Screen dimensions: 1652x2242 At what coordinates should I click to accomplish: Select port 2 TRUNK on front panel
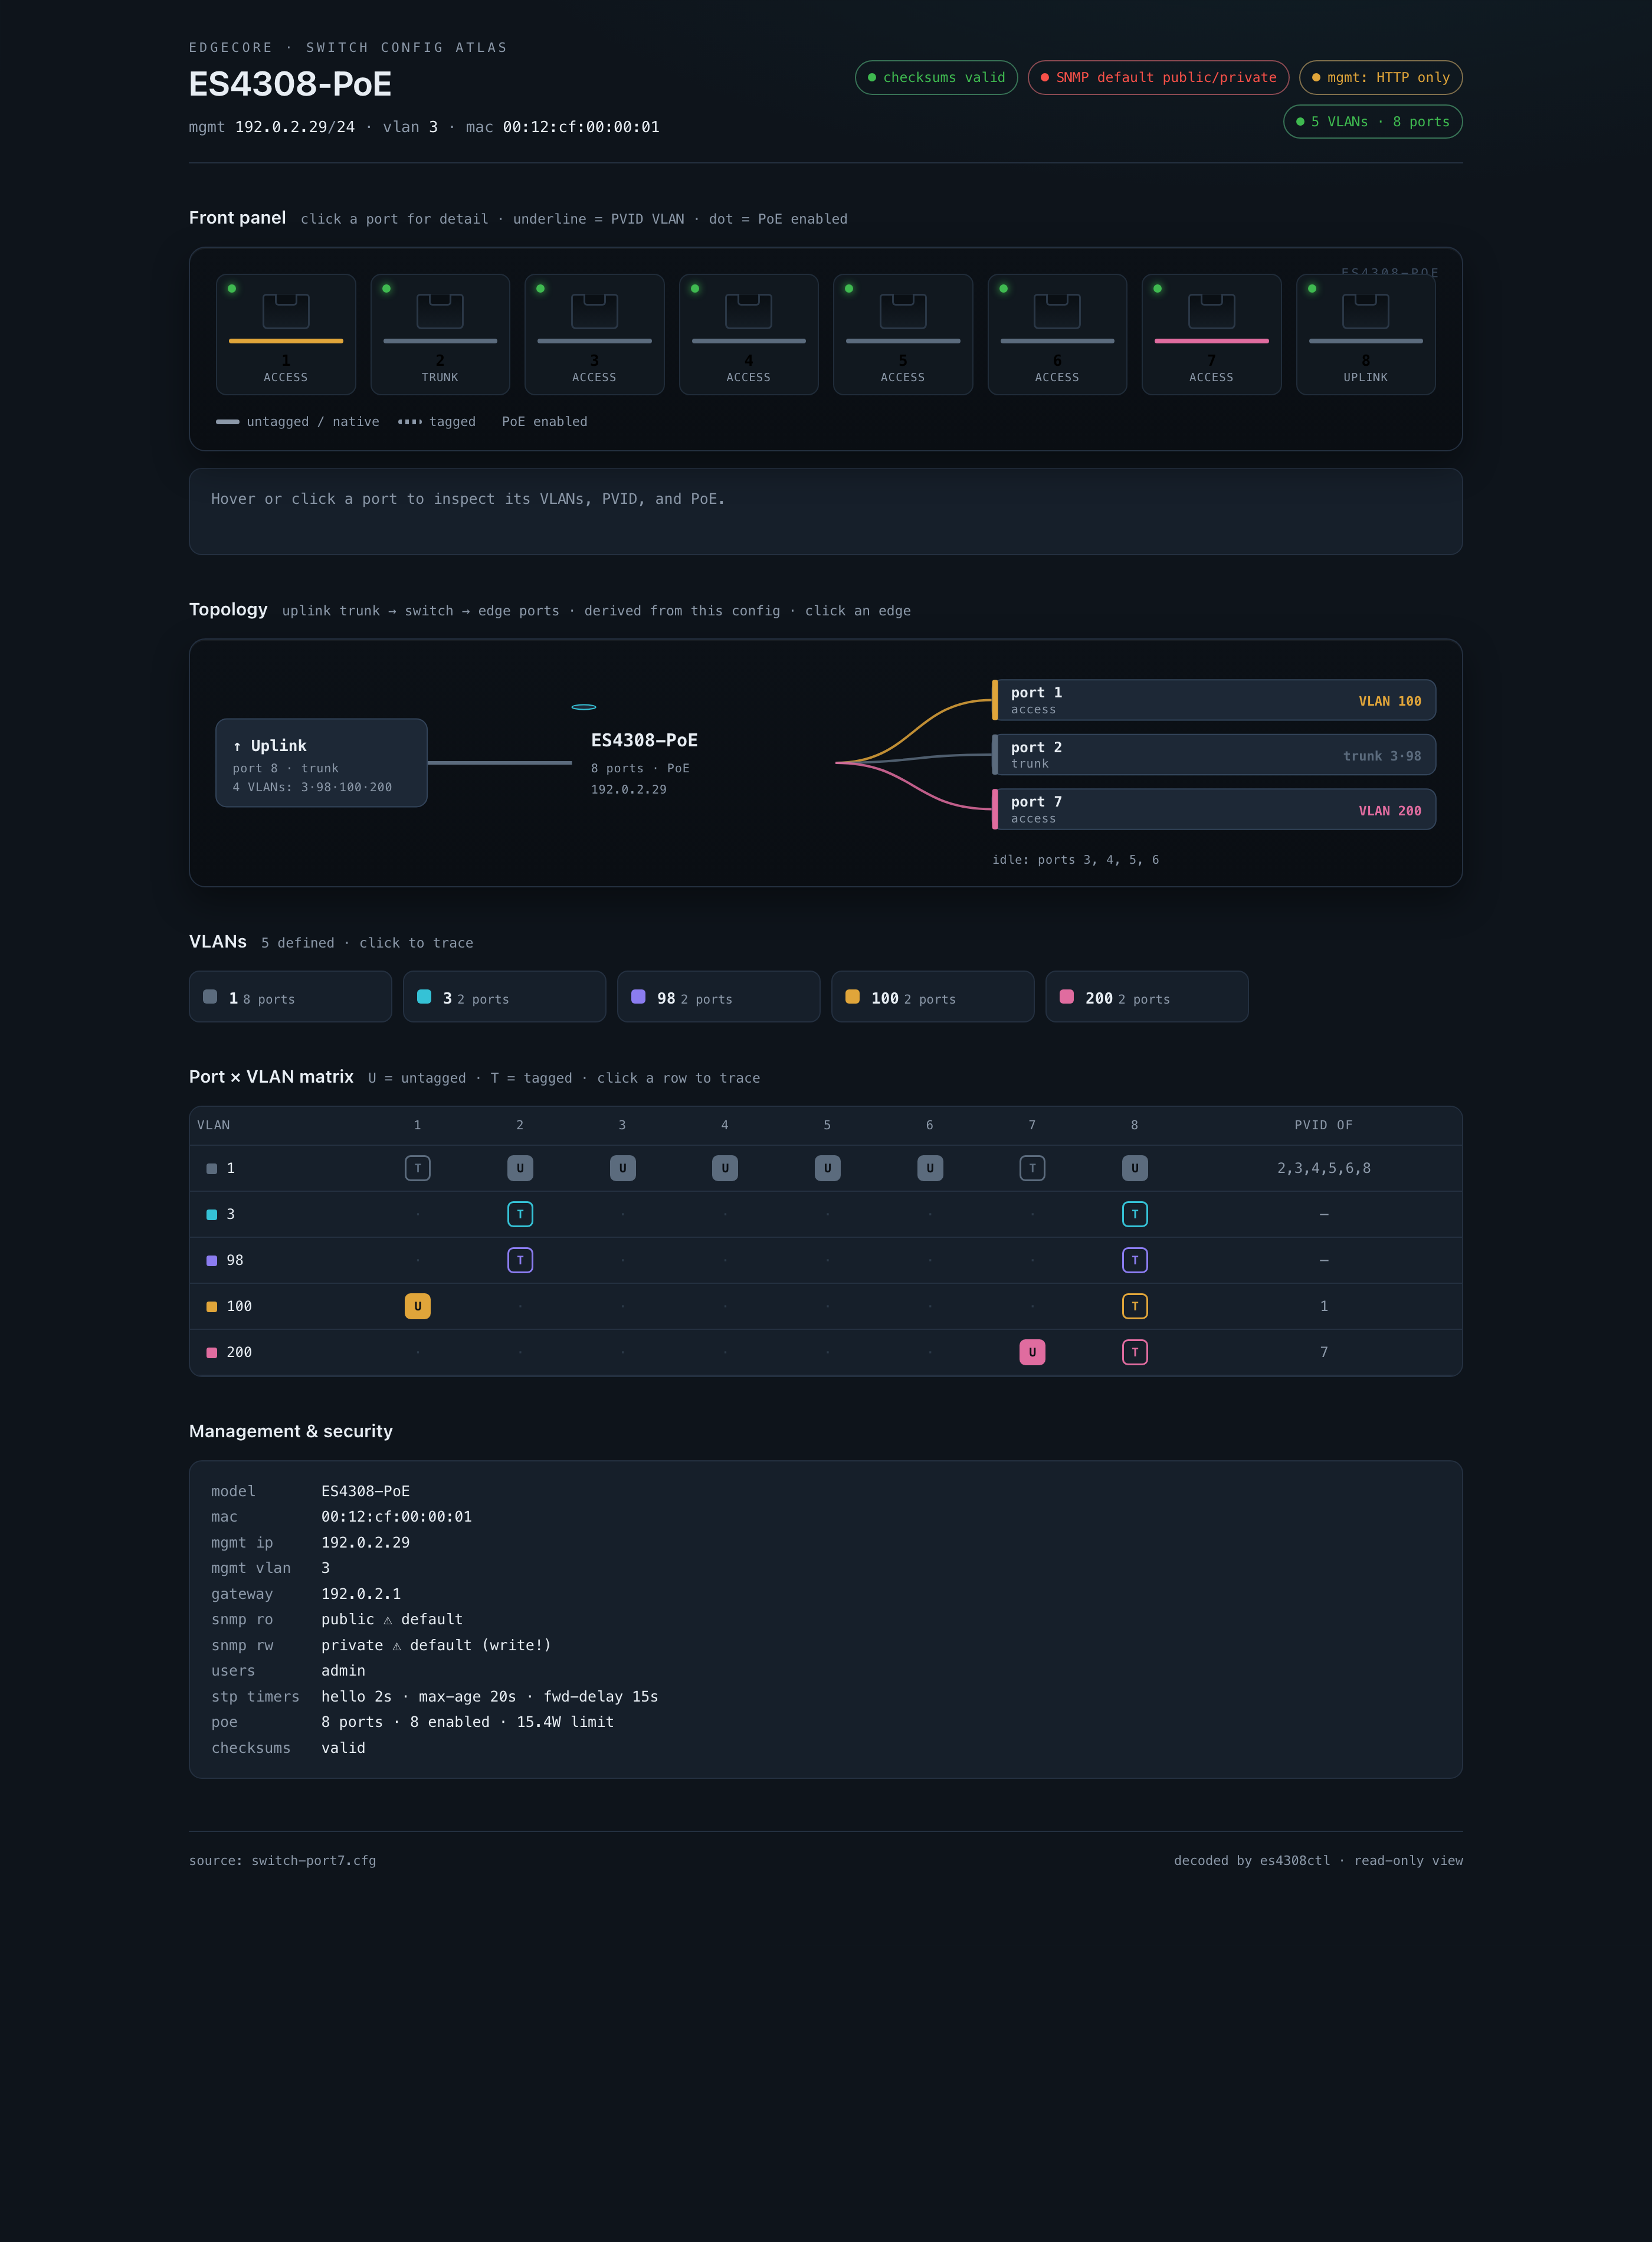[x=440, y=334]
